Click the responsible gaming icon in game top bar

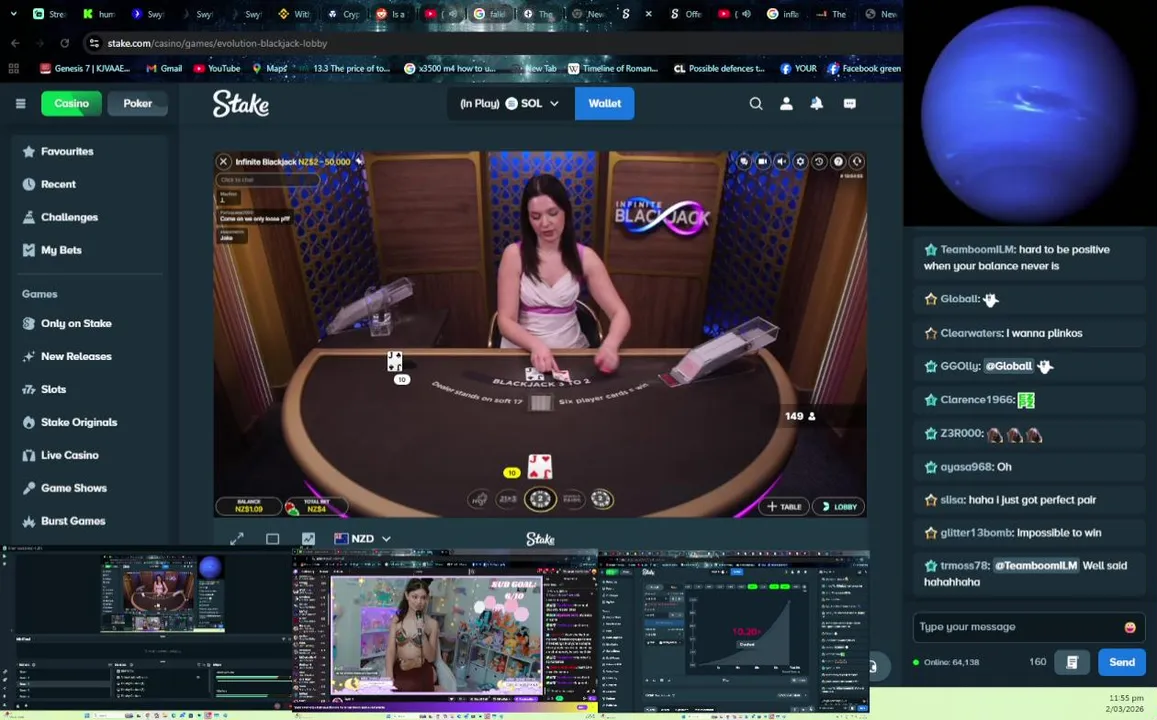857,162
